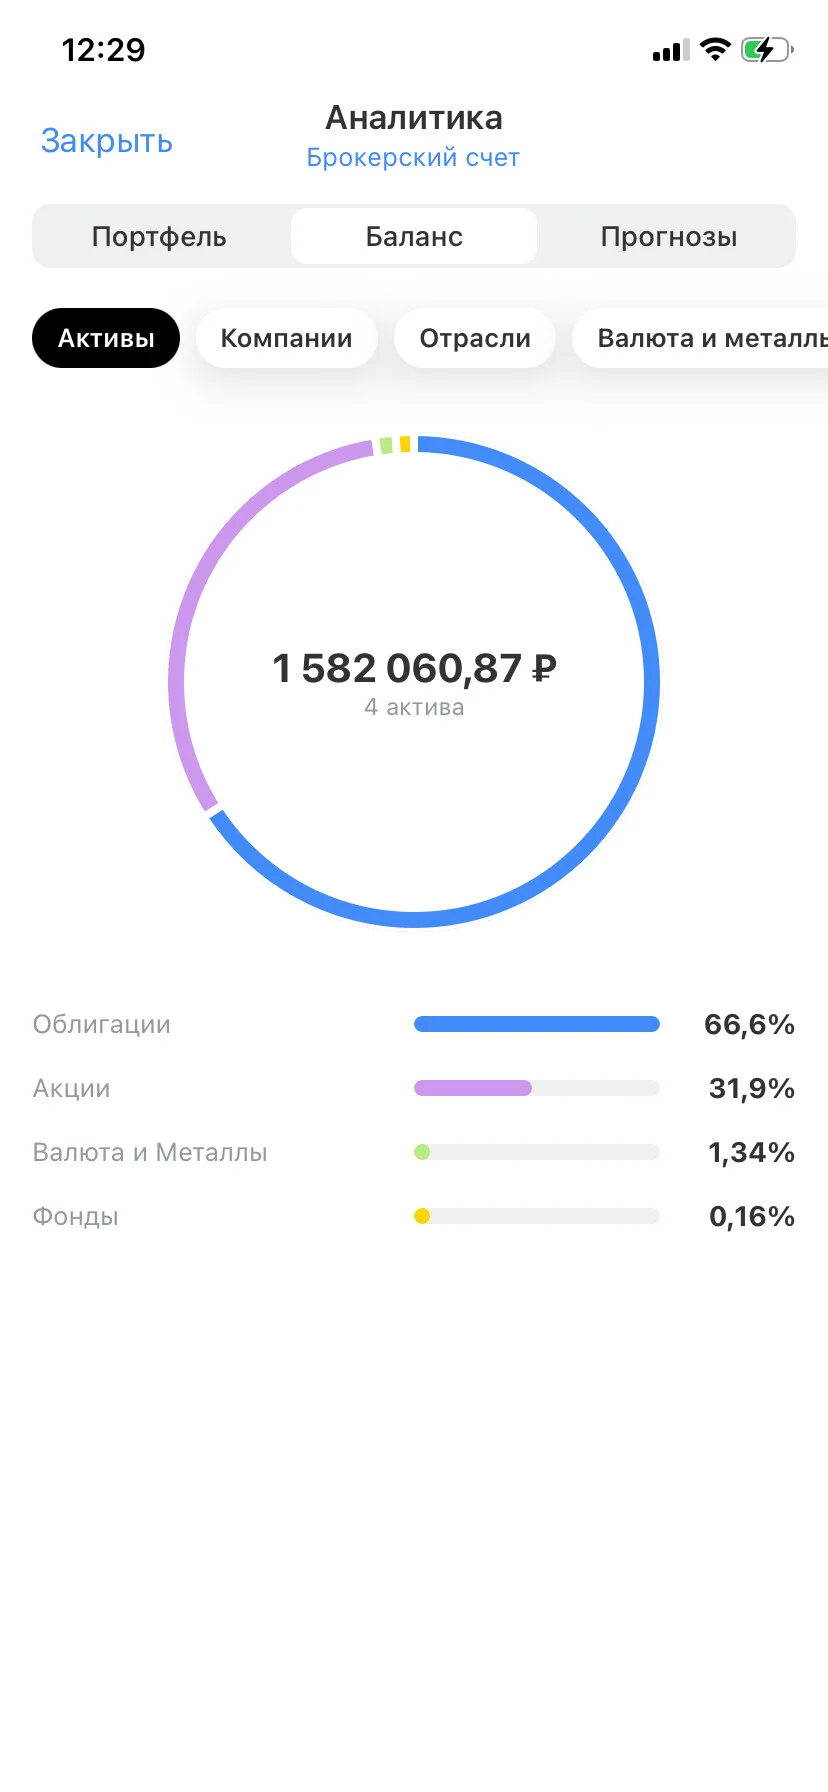The image size is (828, 1792).
Task: Open the Брокерский счет account link
Action: pos(413,158)
